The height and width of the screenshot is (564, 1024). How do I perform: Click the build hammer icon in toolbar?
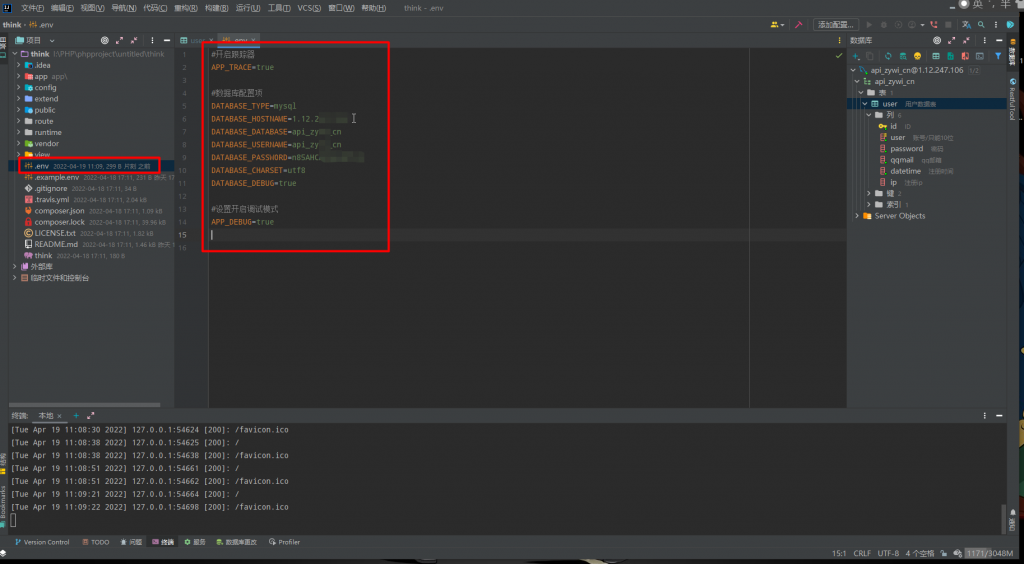click(x=799, y=24)
